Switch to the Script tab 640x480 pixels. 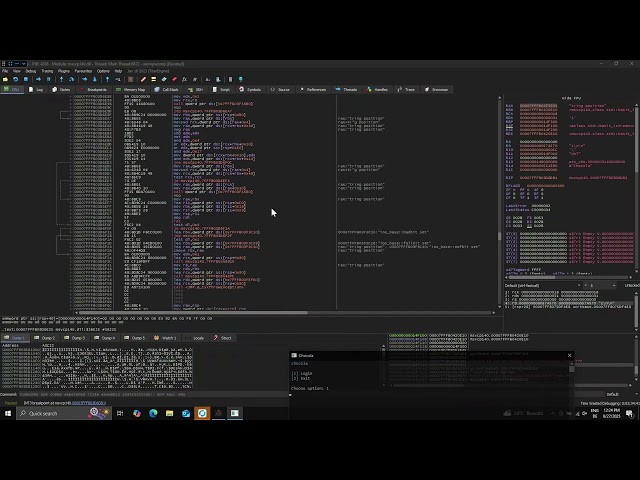[221, 89]
